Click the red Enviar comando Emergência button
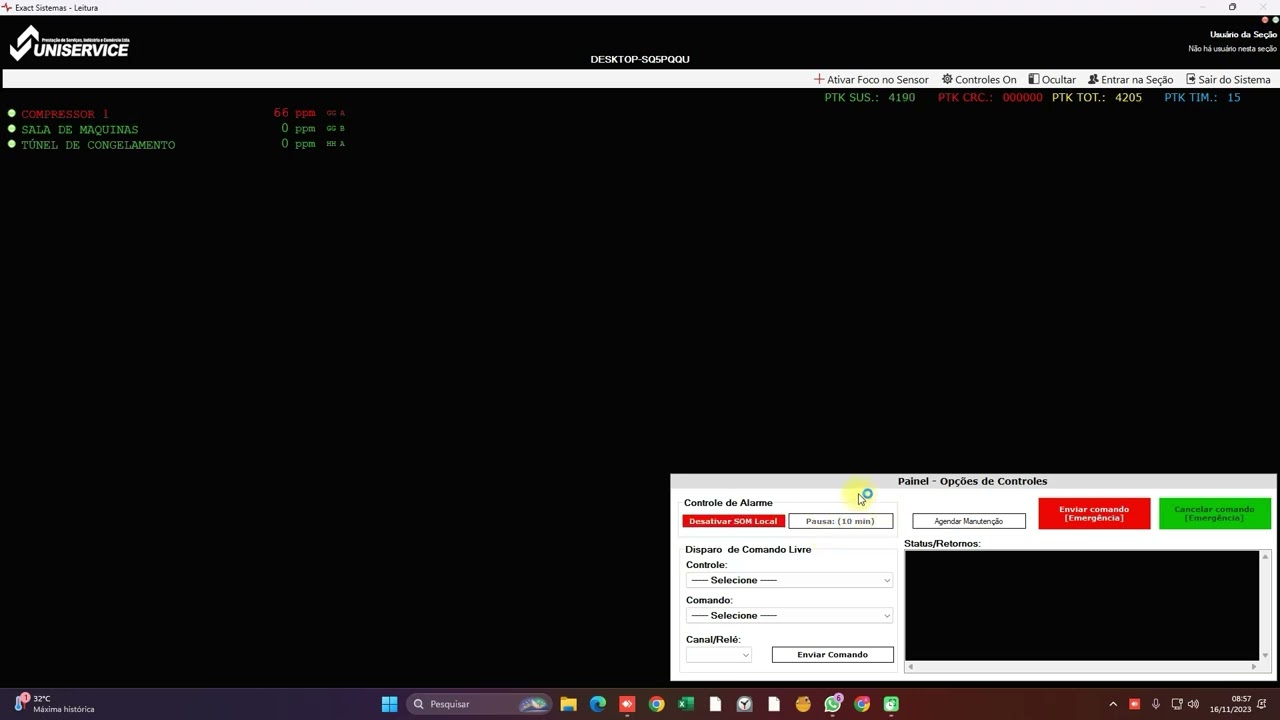 coord(1094,513)
